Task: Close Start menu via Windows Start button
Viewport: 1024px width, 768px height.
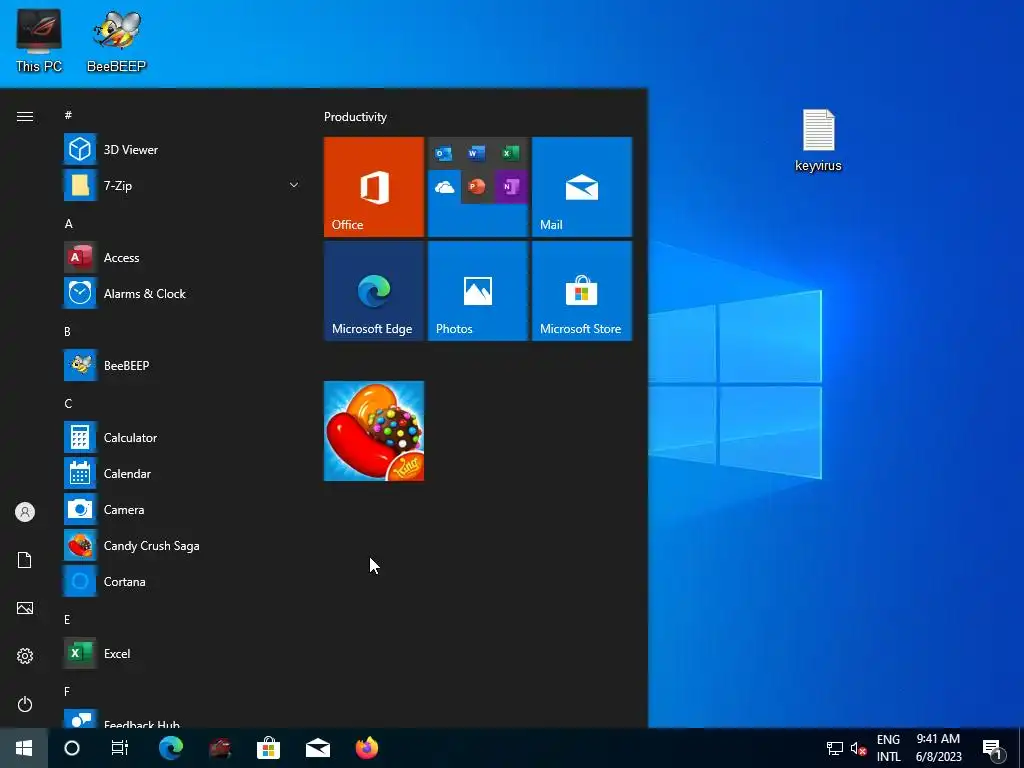Action: pyautogui.click(x=24, y=748)
